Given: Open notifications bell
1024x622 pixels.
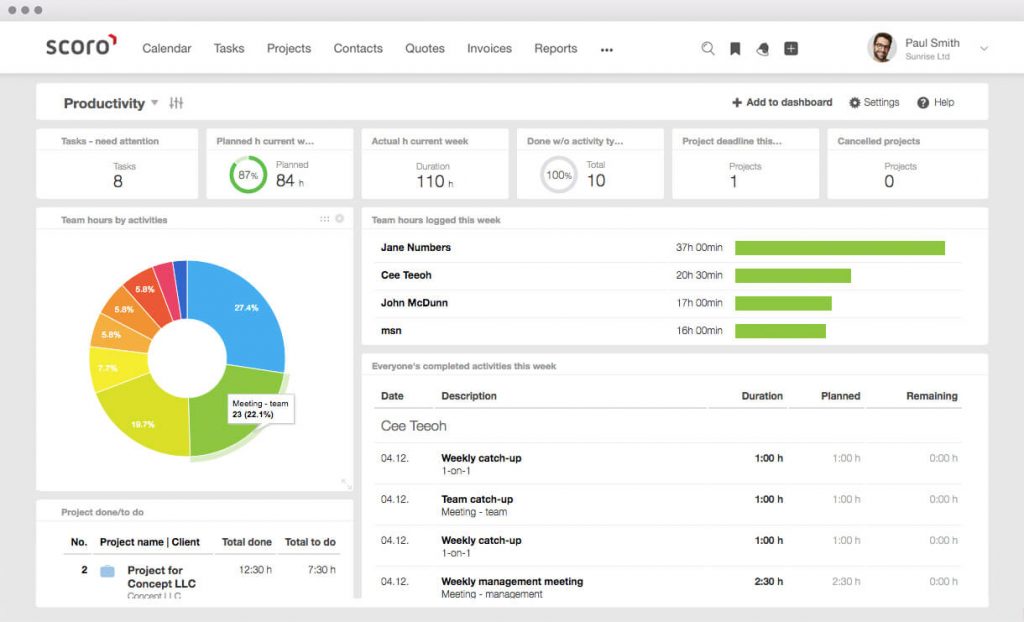Looking at the screenshot, I should (x=762, y=48).
